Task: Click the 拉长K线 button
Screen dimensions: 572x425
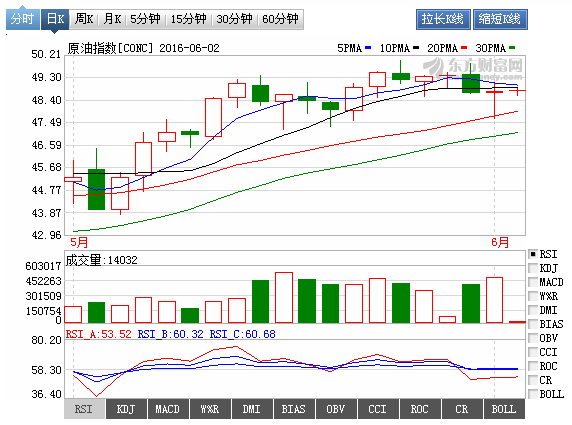Action: point(443,19)
